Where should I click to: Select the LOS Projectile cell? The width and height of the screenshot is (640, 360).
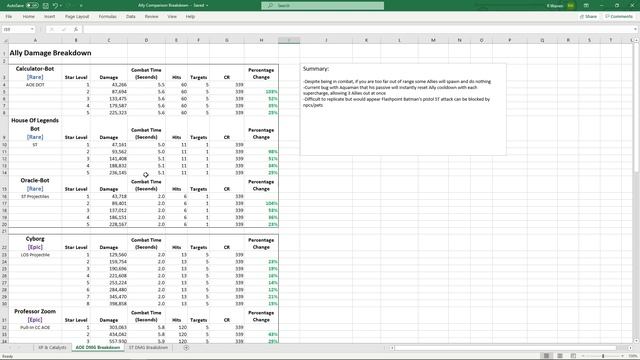[35, 255]
